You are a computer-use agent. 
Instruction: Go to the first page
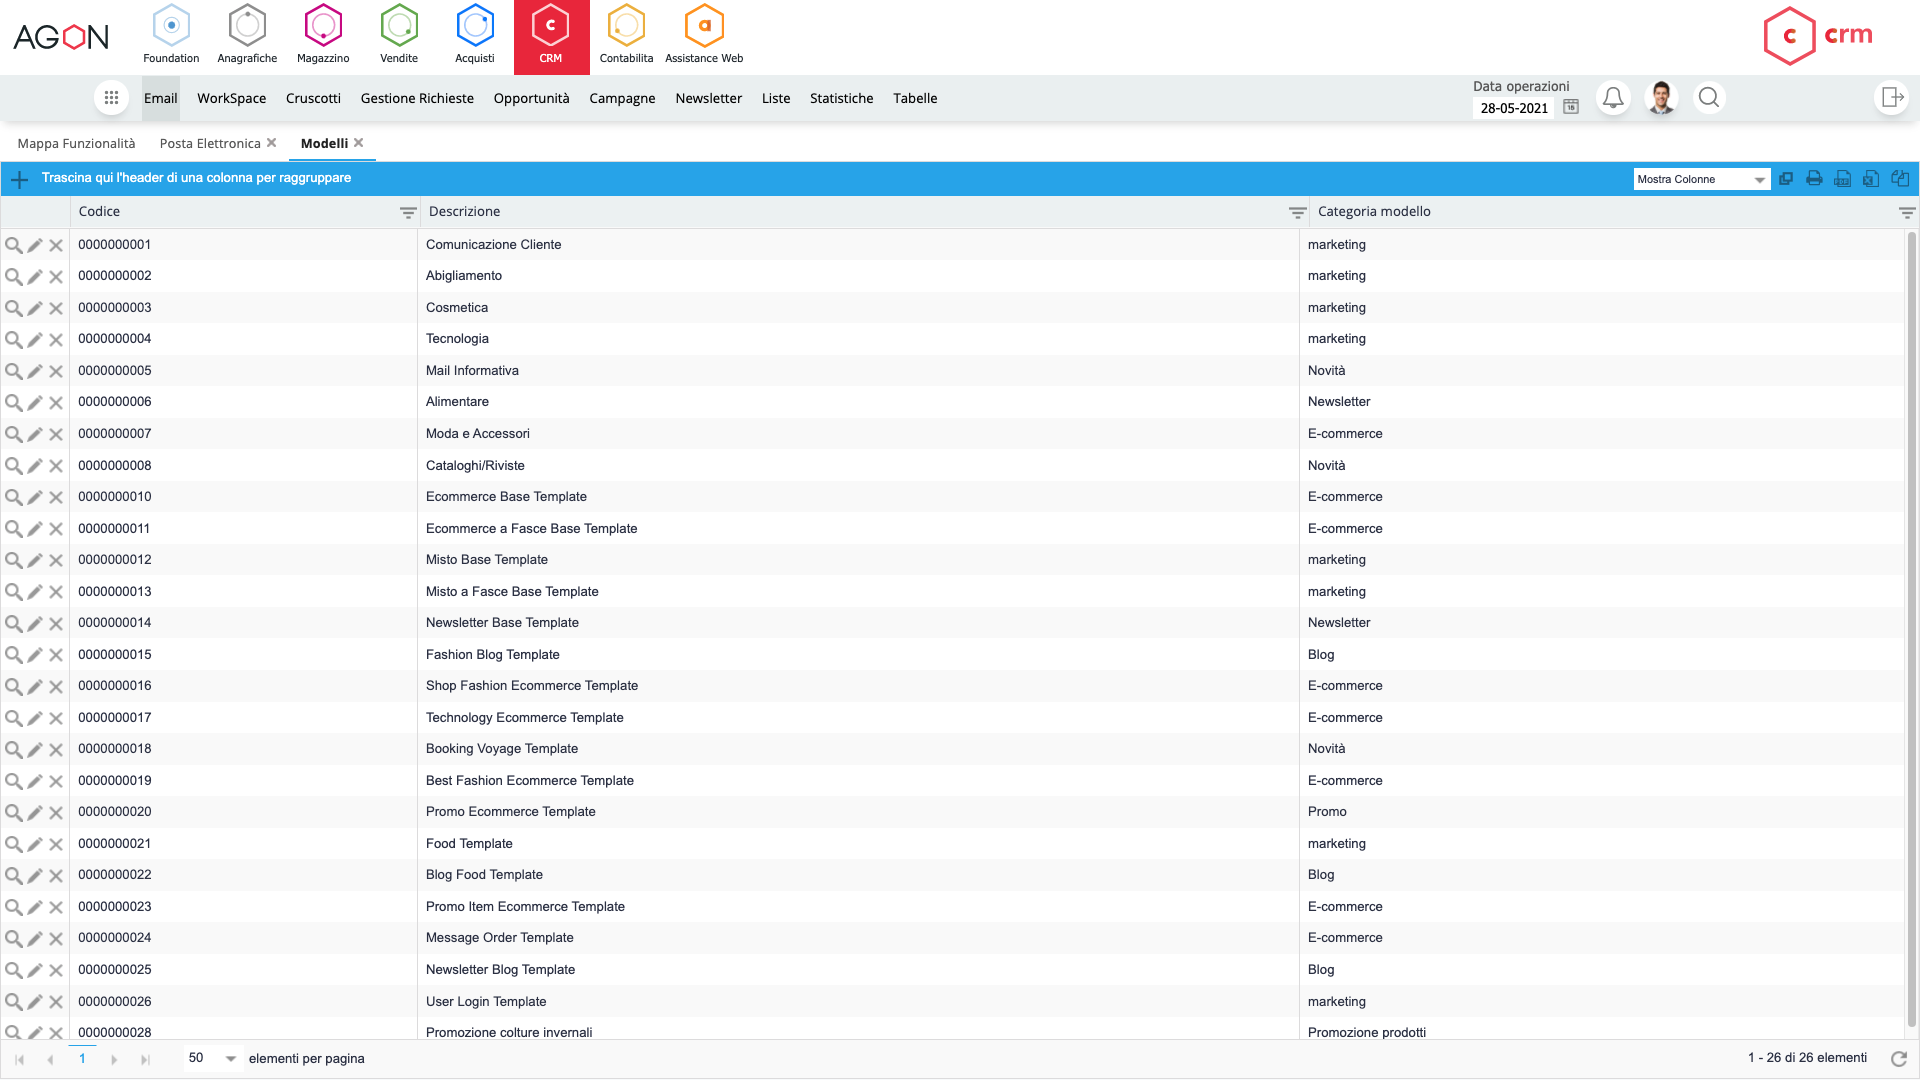point(19,1059)
